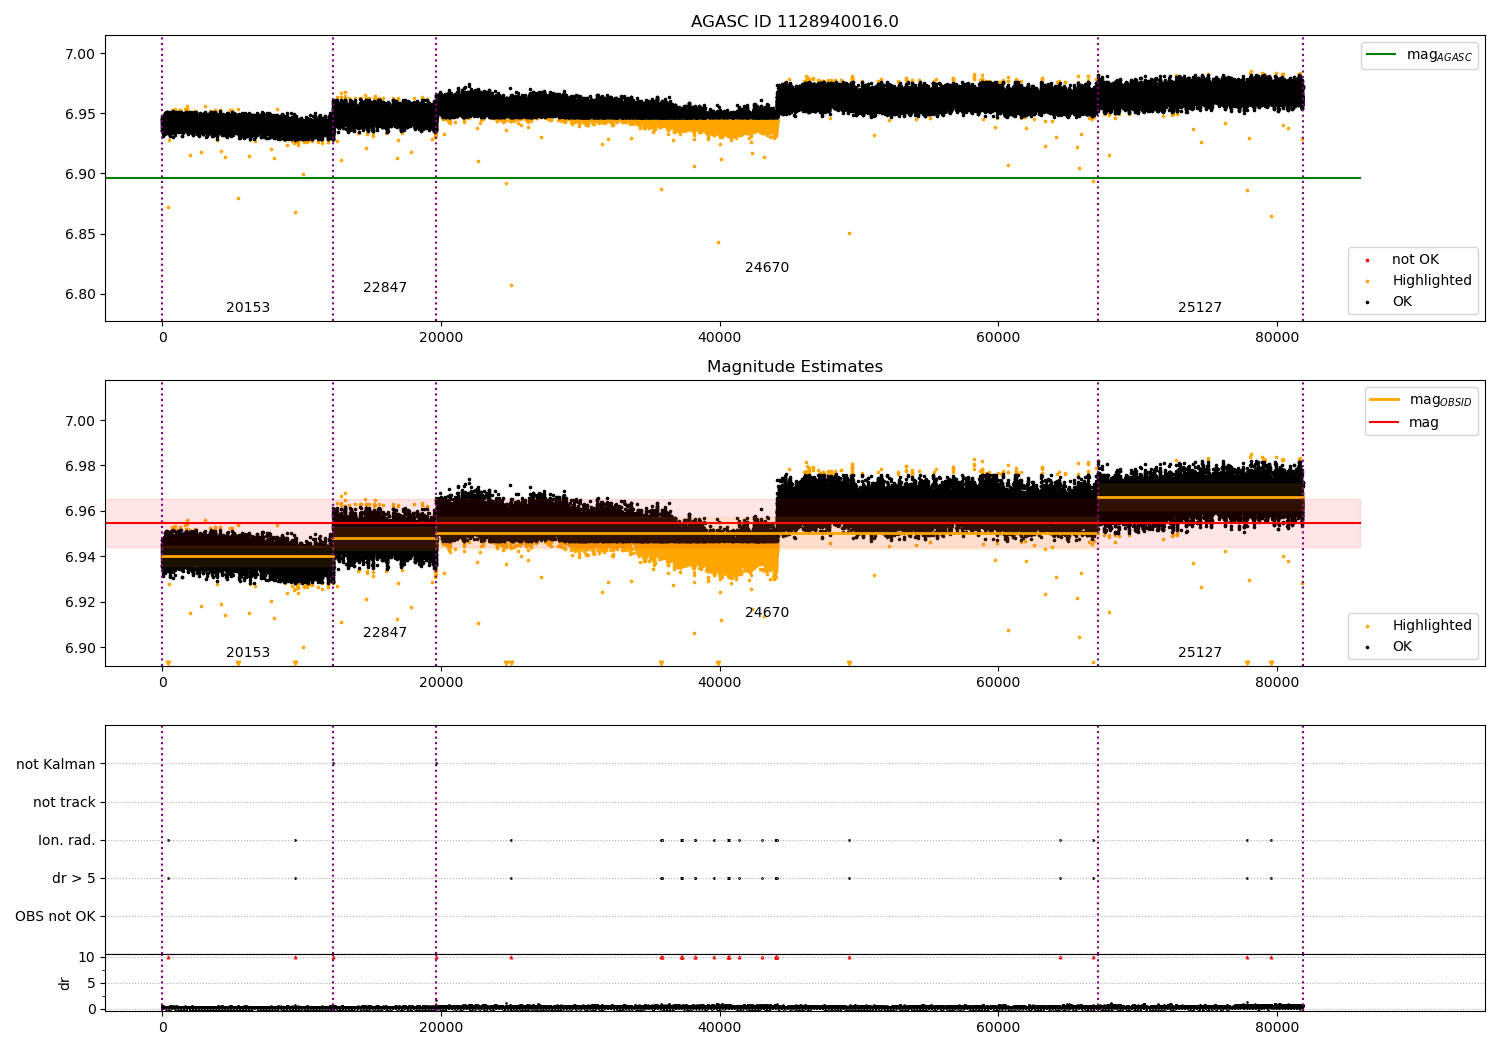Click "OK" in the top plot's lower legend
This screenshot has width=1500, height=1050.
pyautogui.click(x=1390, y=302)
